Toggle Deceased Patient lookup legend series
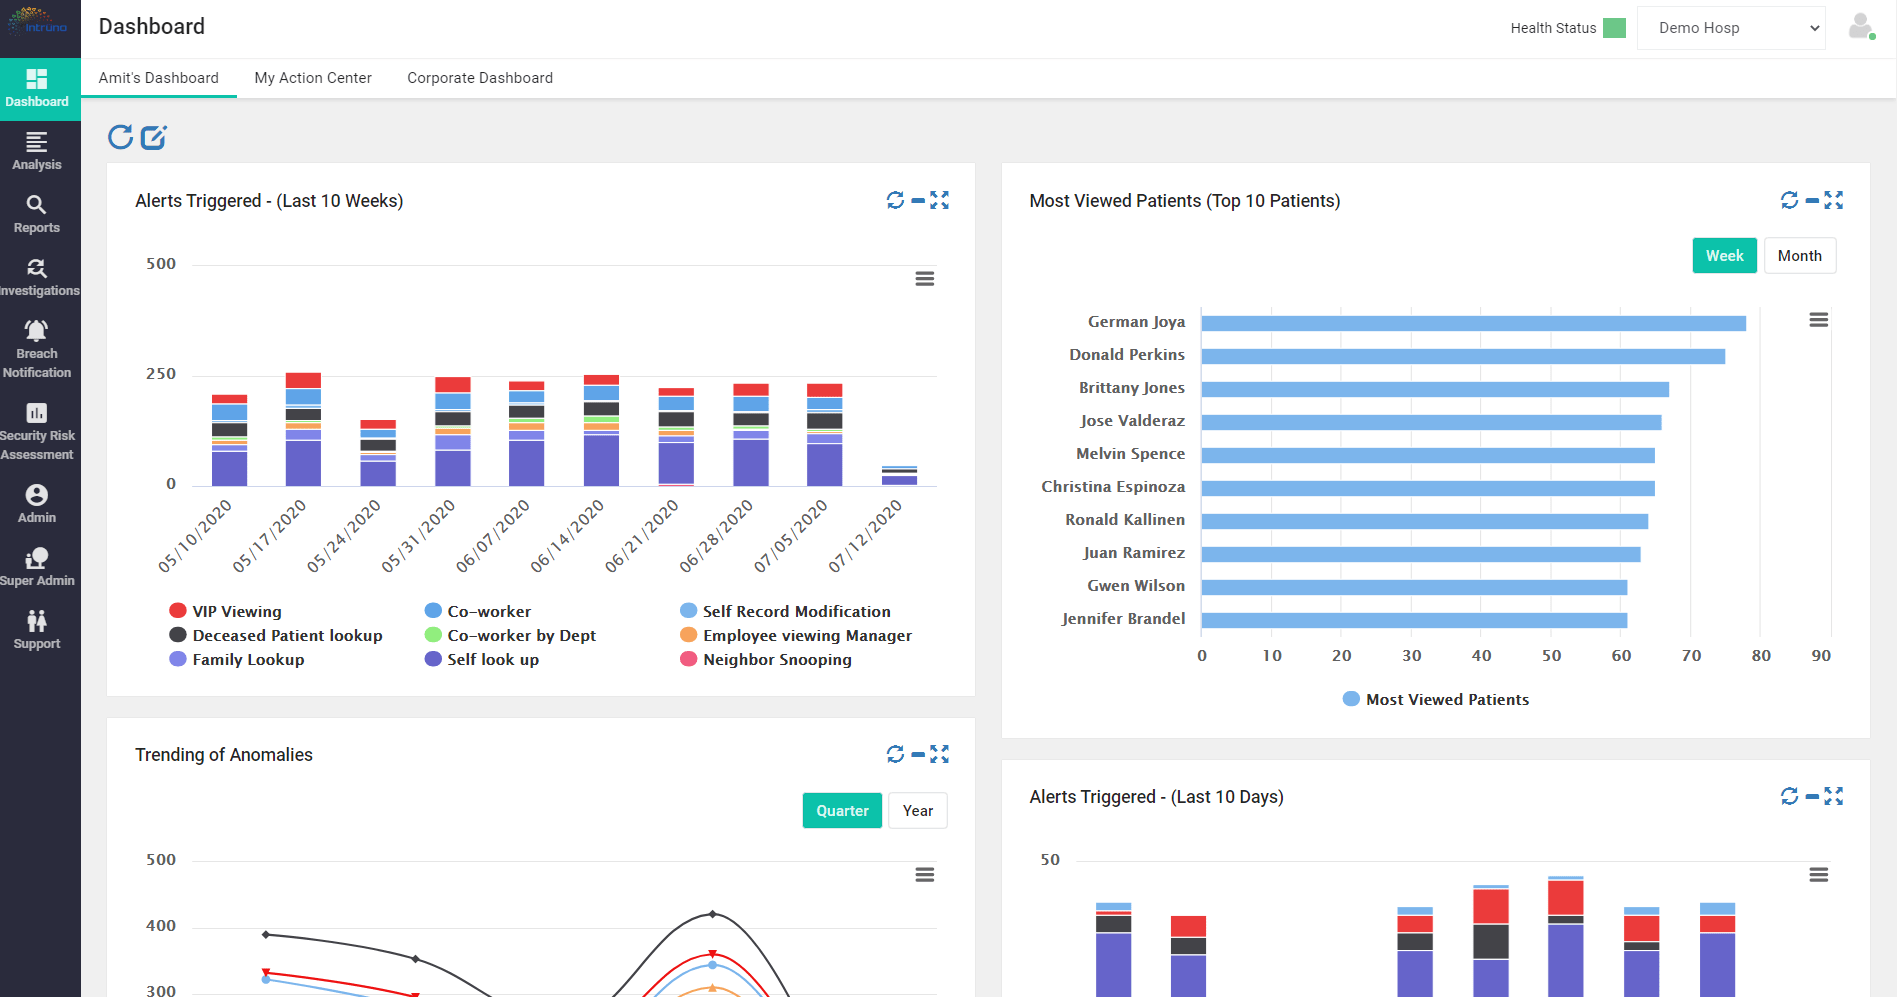1897x997 pixels. pyautogui.click(x=276, y=635)
